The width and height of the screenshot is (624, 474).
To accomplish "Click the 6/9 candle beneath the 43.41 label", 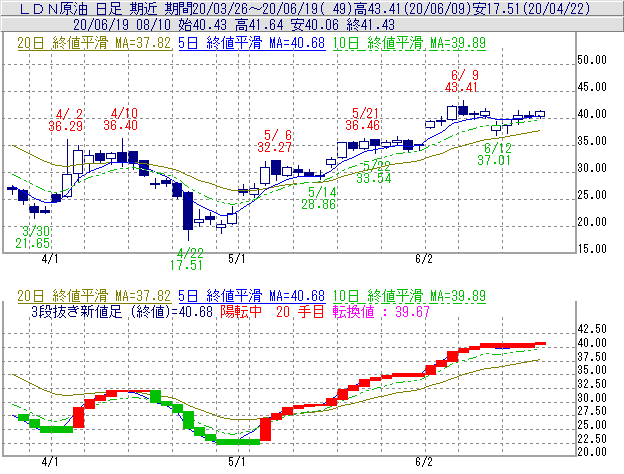I will click(x=463, y=110).
